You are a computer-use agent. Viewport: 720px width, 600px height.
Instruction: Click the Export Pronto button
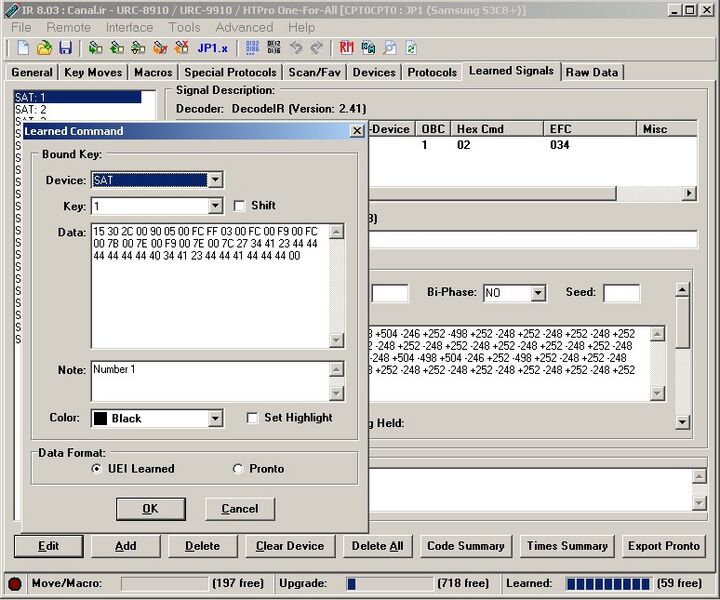[664, 546]
